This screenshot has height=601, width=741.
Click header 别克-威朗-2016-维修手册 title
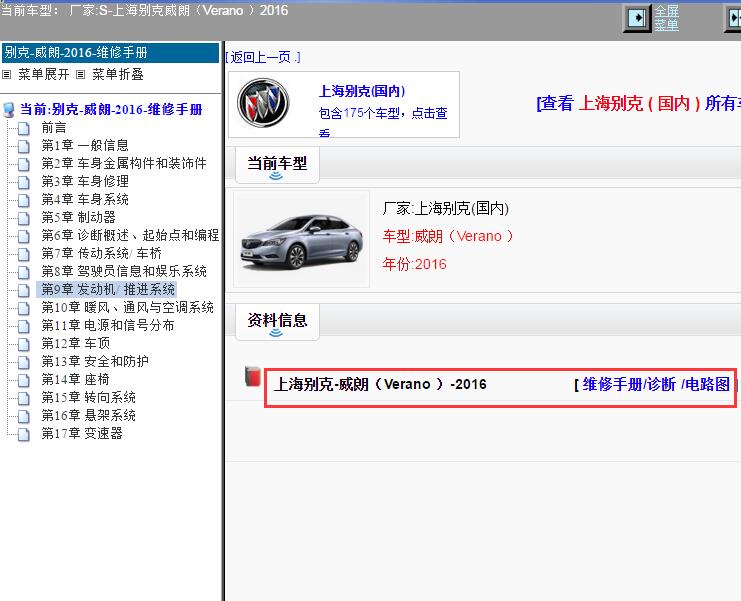click(x=110, y=52)
